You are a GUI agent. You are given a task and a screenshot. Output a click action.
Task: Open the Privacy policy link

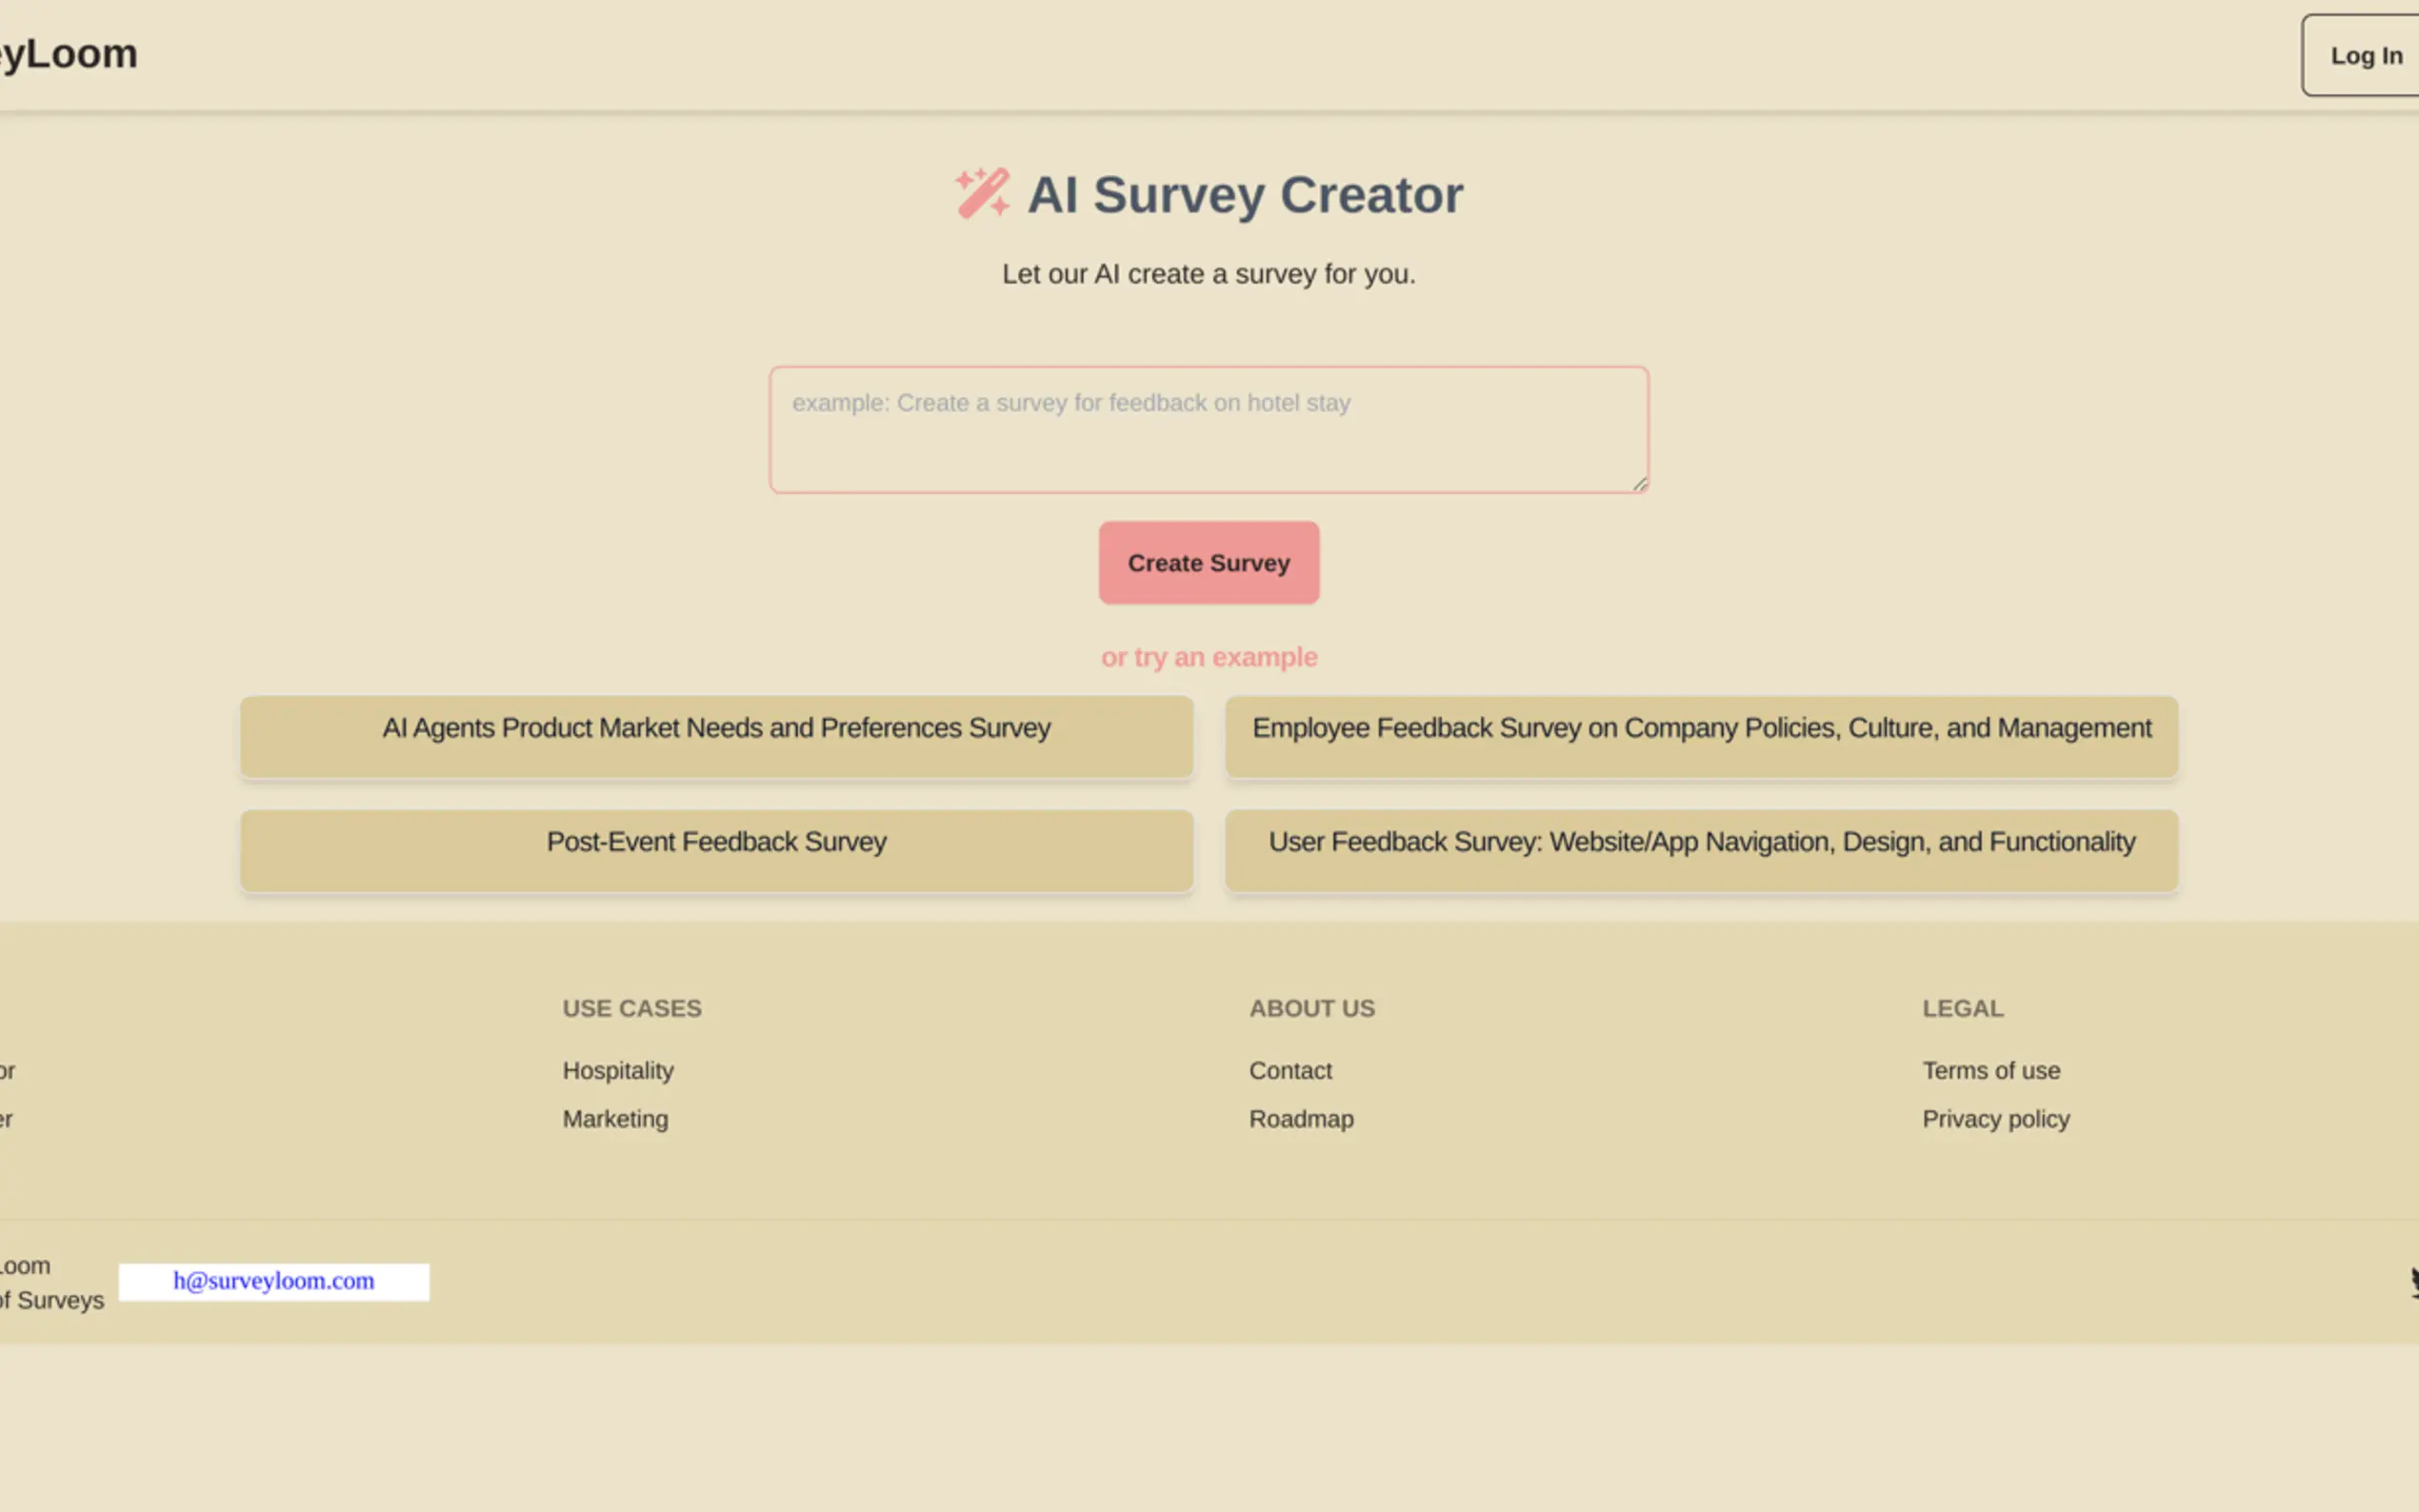pos(1995,1119)
